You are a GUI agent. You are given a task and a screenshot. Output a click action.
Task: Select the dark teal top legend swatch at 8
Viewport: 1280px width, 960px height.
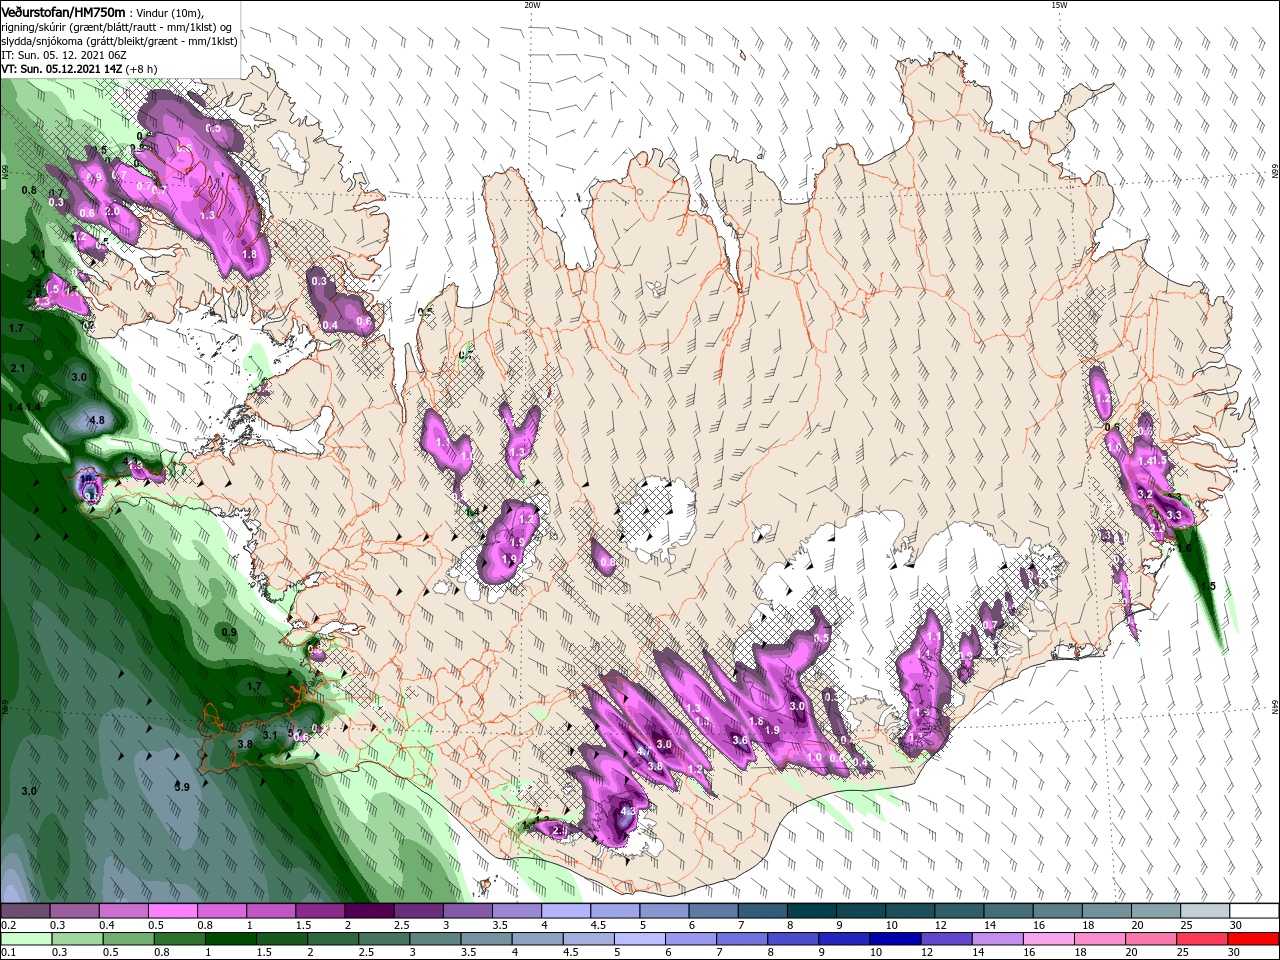[x=810, y=910]
